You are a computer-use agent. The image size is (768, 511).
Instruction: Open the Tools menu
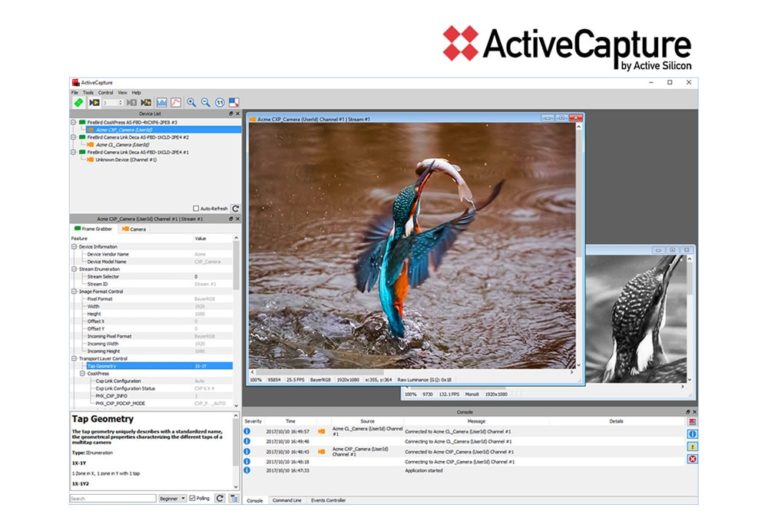[88, 92]
